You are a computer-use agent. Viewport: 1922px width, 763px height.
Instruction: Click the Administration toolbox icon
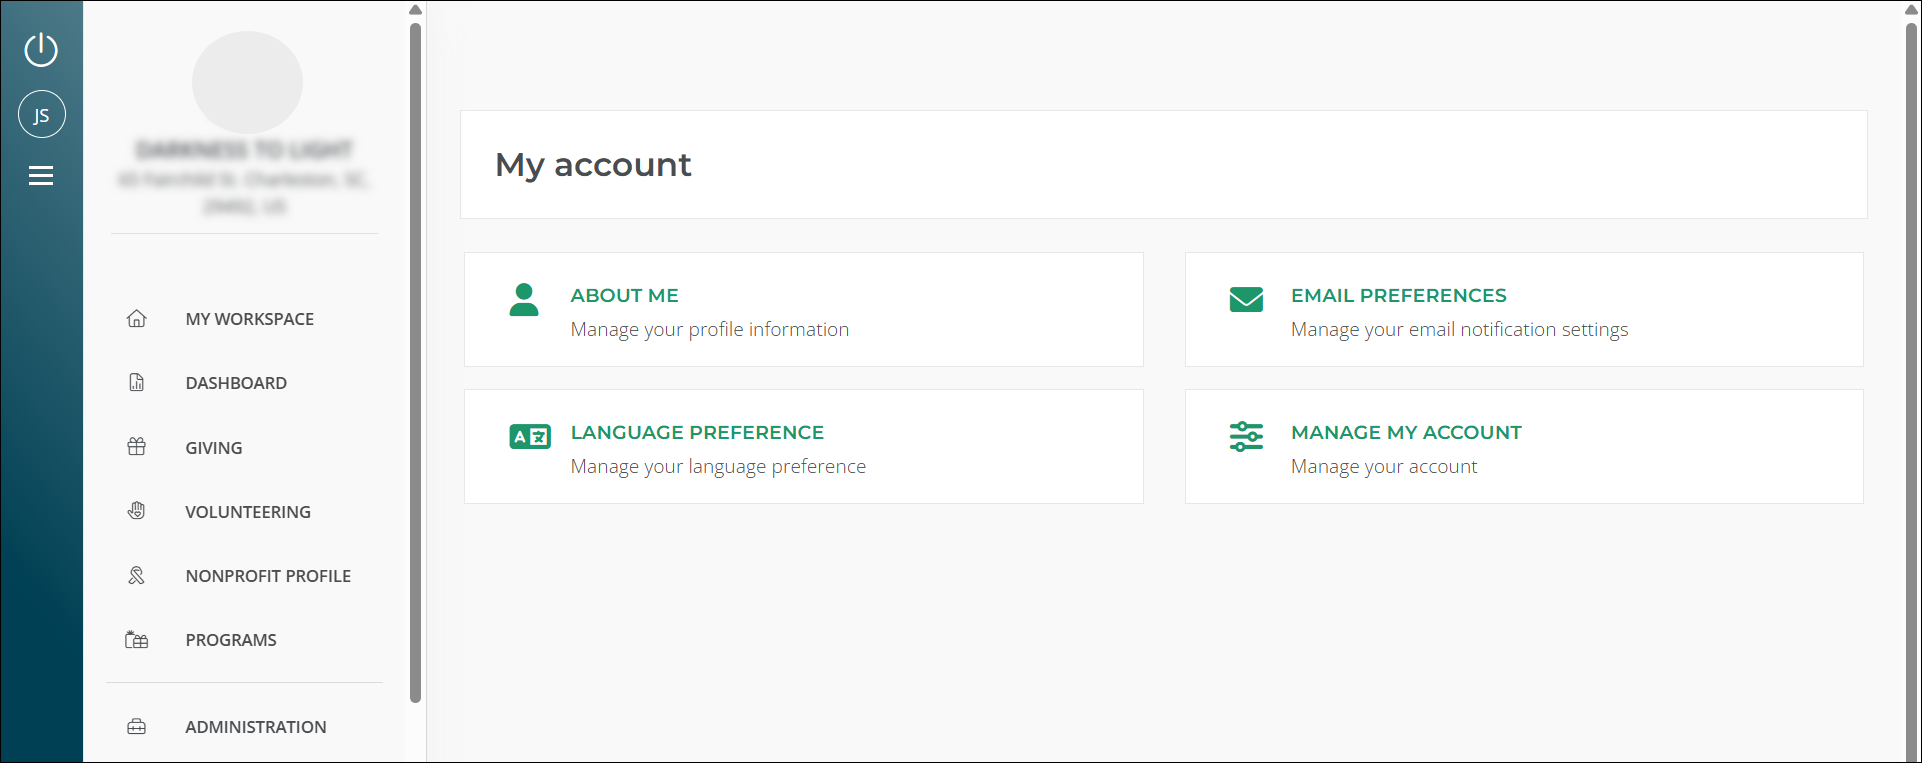coord(137,727)
